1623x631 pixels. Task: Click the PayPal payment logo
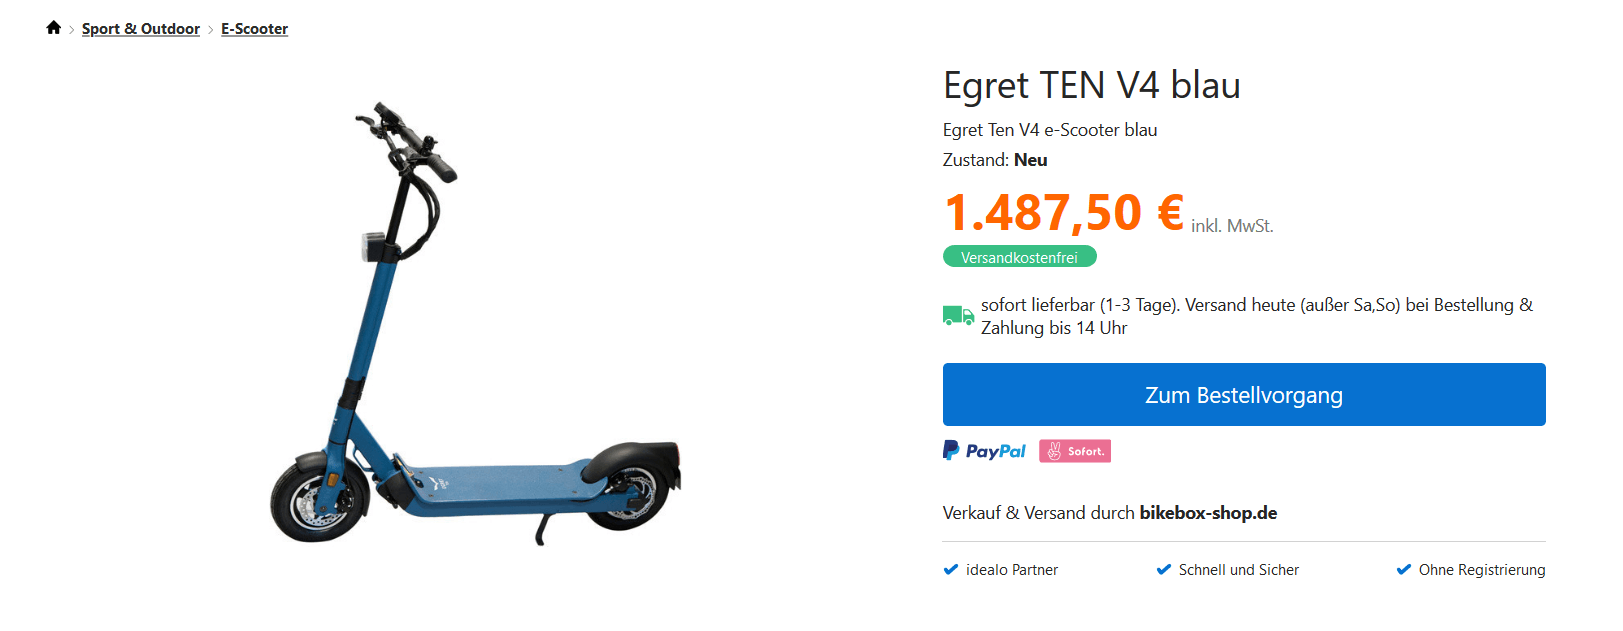[984, 451]
